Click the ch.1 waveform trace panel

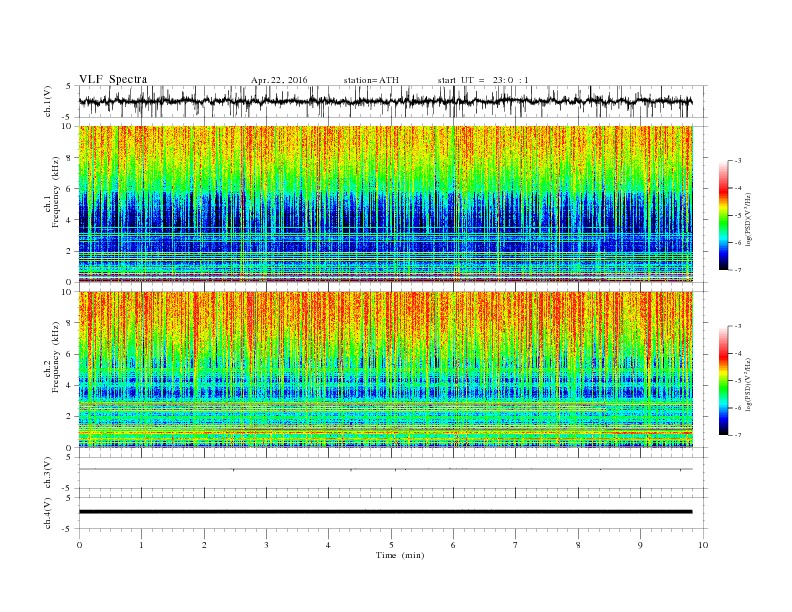click(393, 101)
